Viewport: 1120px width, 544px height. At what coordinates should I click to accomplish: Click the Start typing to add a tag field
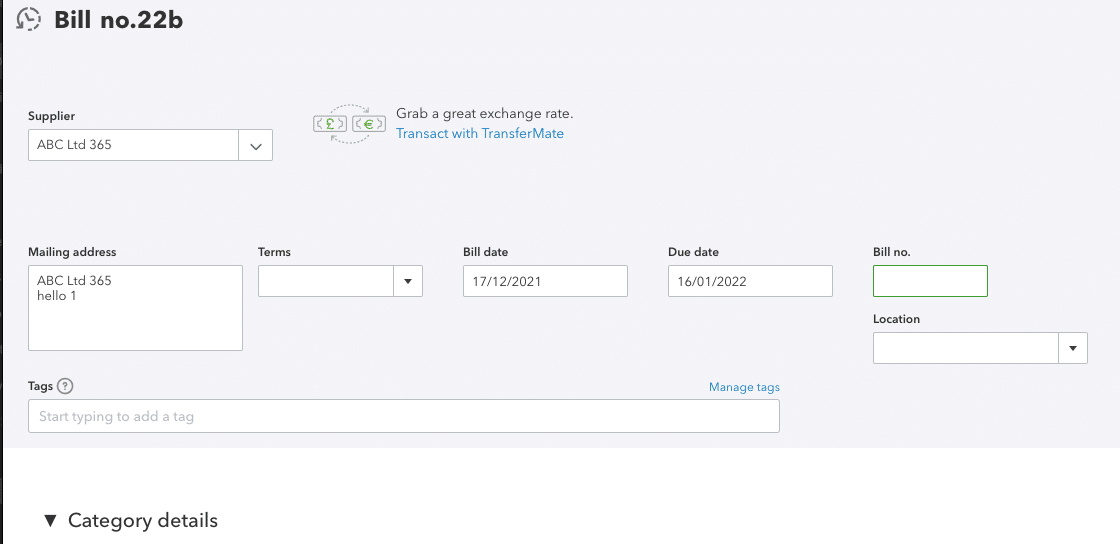[x=404, y=416]
